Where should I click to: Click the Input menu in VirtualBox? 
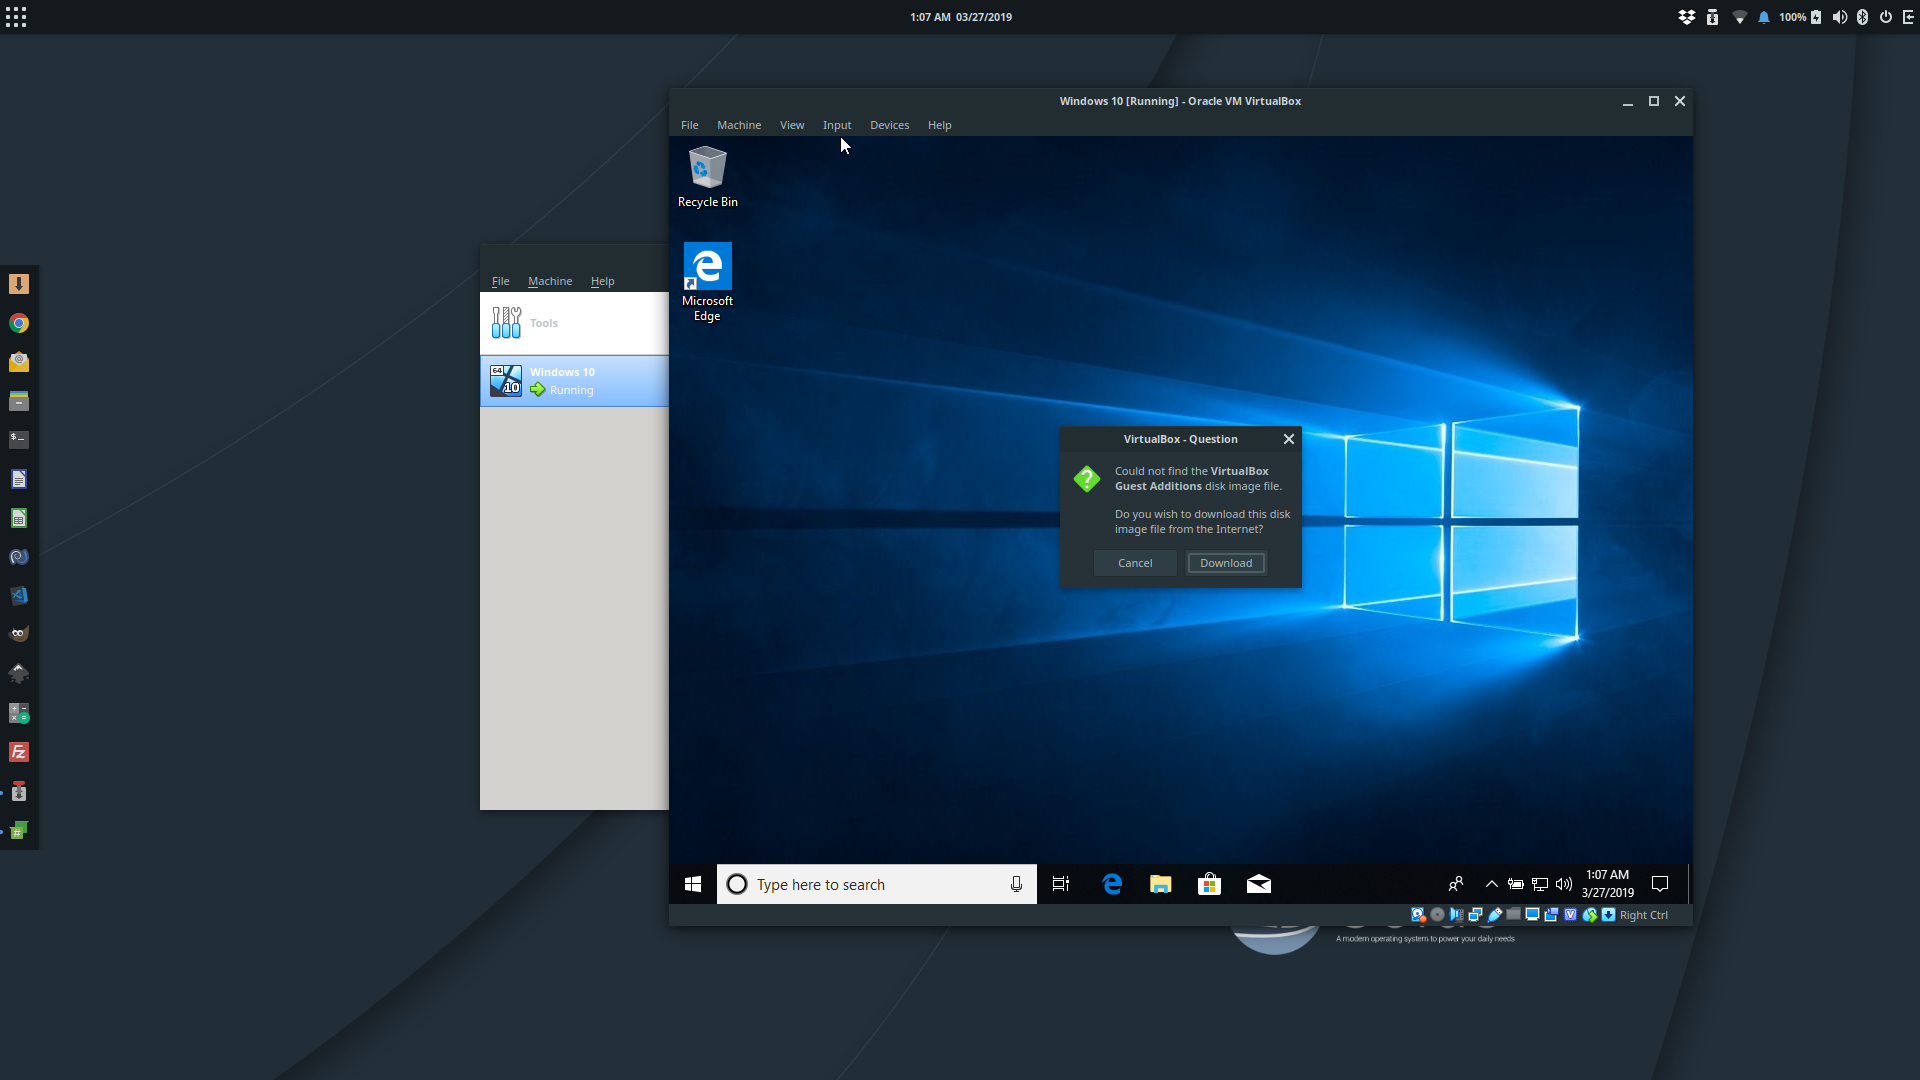click(x=836, y=124)
